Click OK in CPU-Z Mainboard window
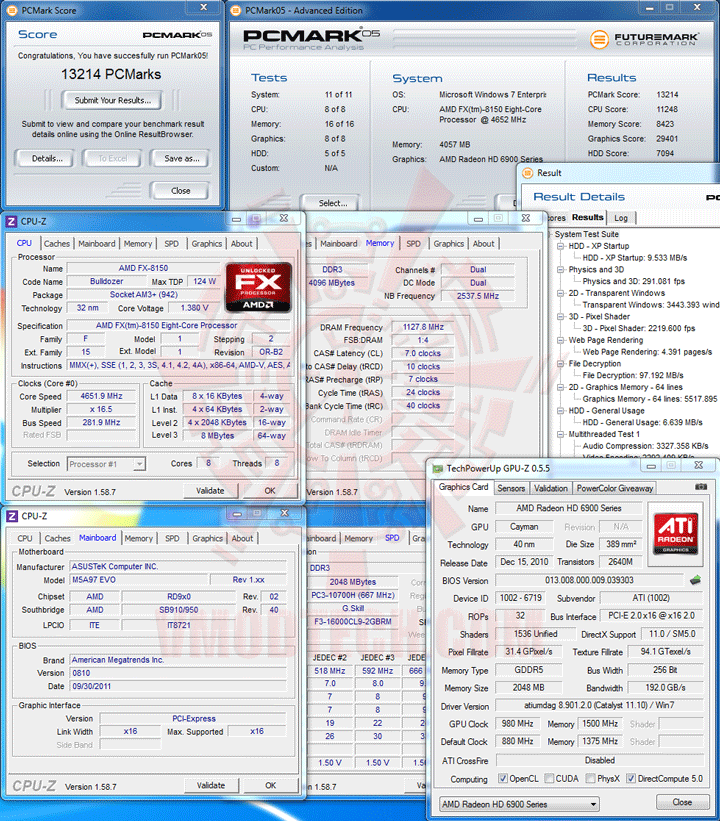Image resolution: width=720 pixels, height=821 pixels. click(x=270, y=785)
